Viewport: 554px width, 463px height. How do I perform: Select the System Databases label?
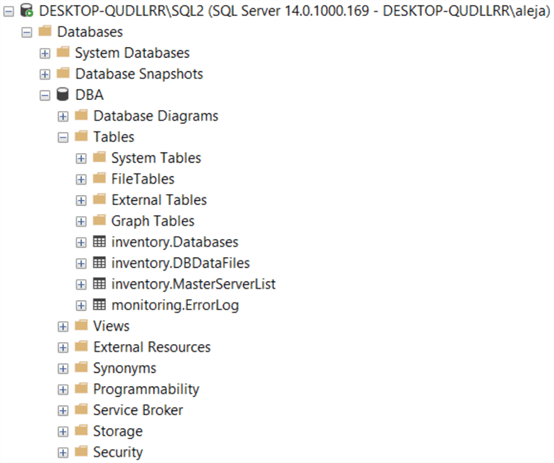point(132,53)
